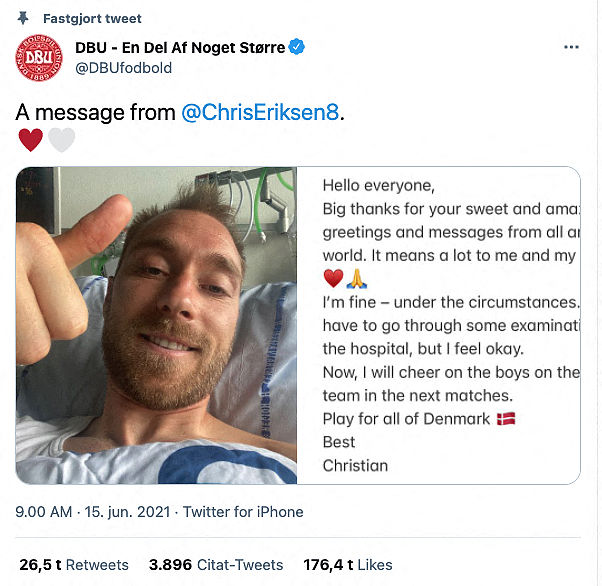Click the name DBU - En Del Af Noget Større

coord(180,47)
